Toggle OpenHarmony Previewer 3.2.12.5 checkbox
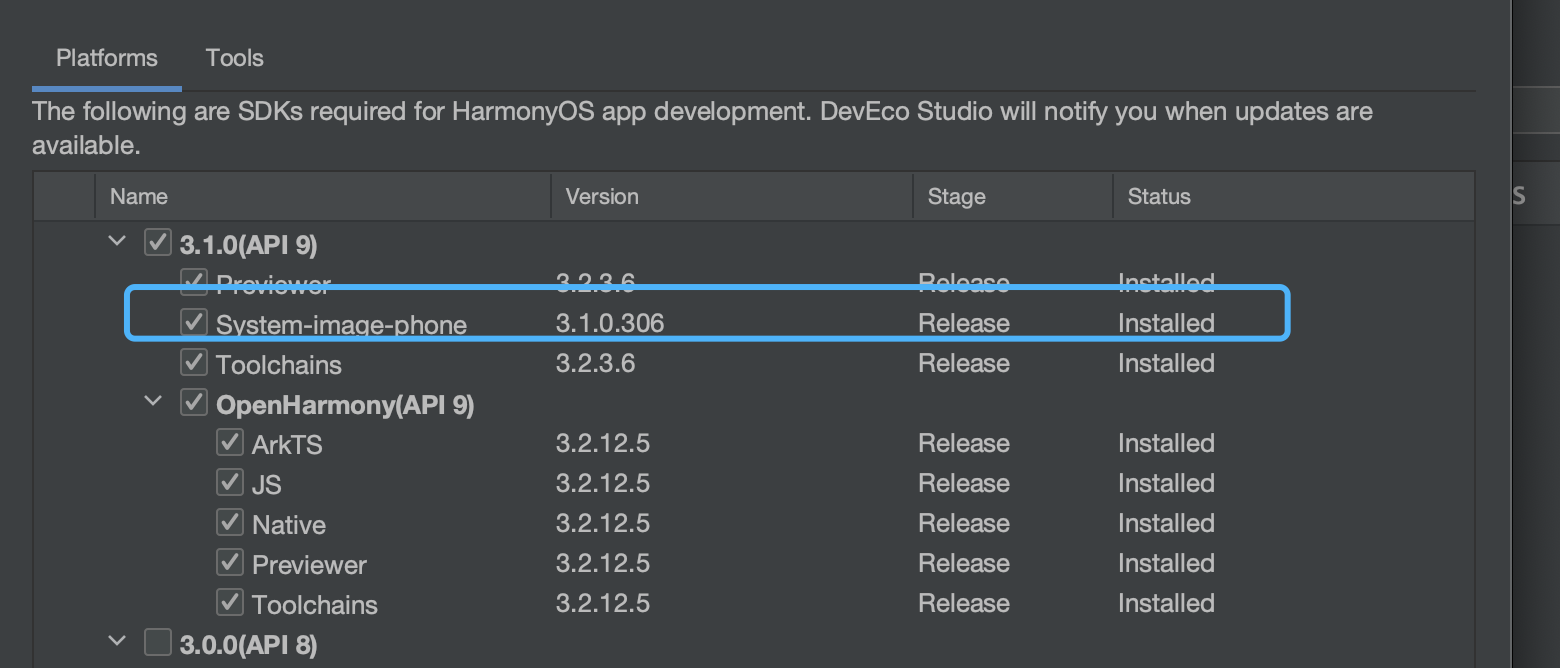 (230, 562)
